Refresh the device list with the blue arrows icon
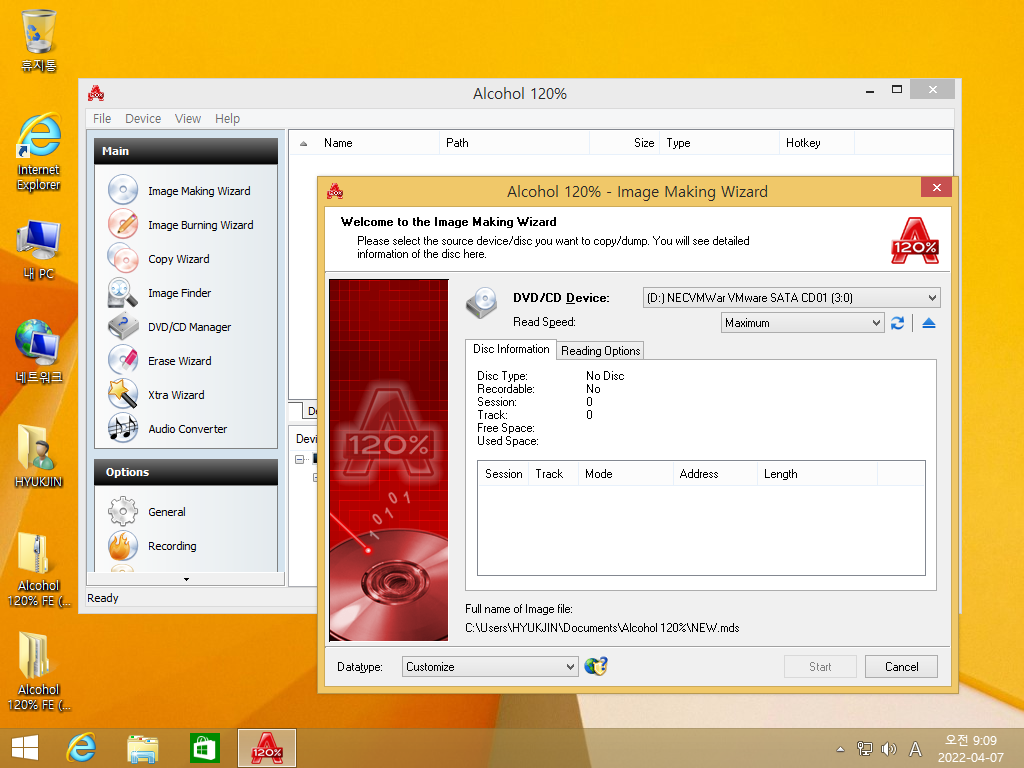Image resolution: width=1024 pixels, height=768 pixels. point(897,323)
